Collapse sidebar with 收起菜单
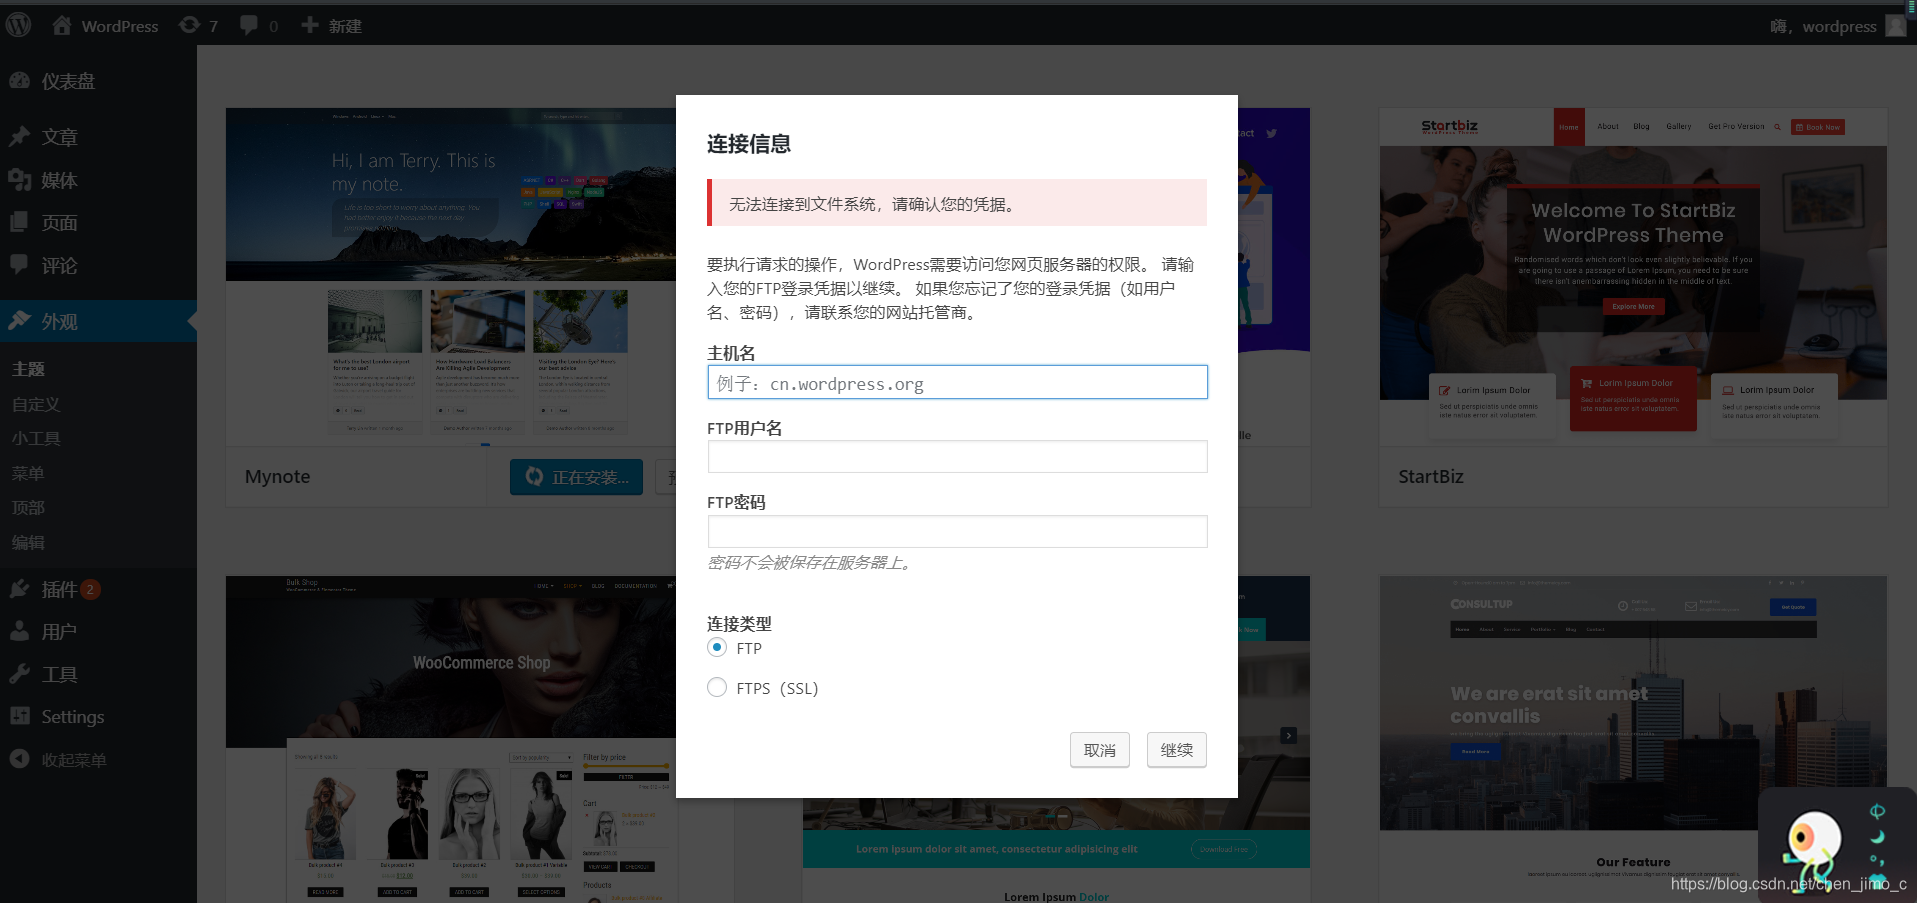Viewport: 1917px width, 903px height. [x=98, y=760]
